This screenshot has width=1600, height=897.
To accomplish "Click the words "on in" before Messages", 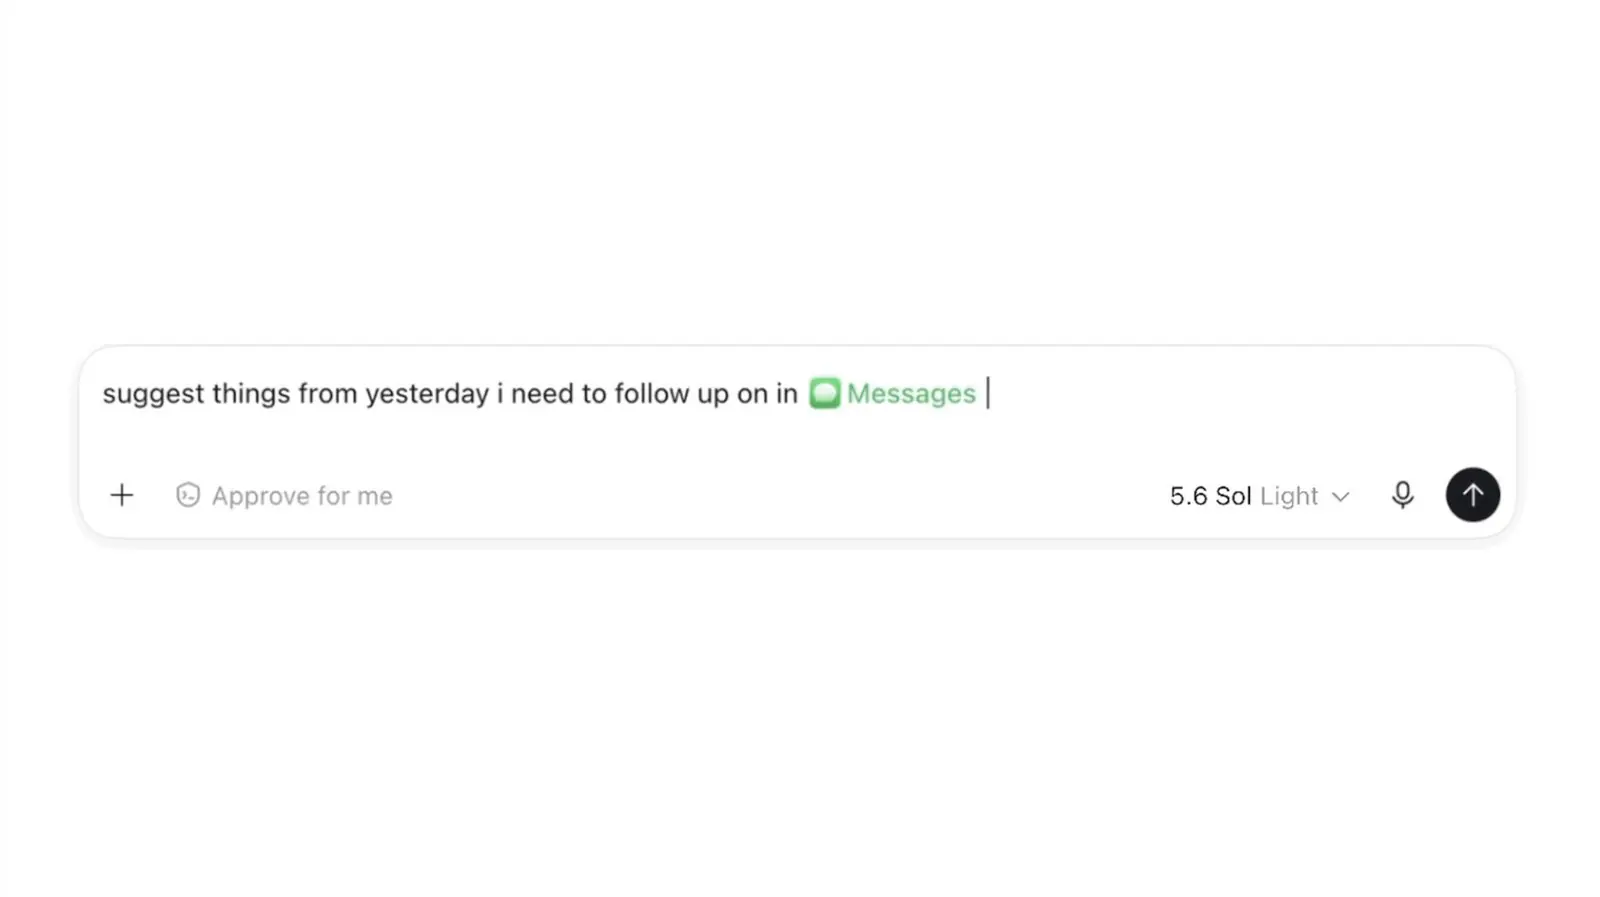I will 767,394.
